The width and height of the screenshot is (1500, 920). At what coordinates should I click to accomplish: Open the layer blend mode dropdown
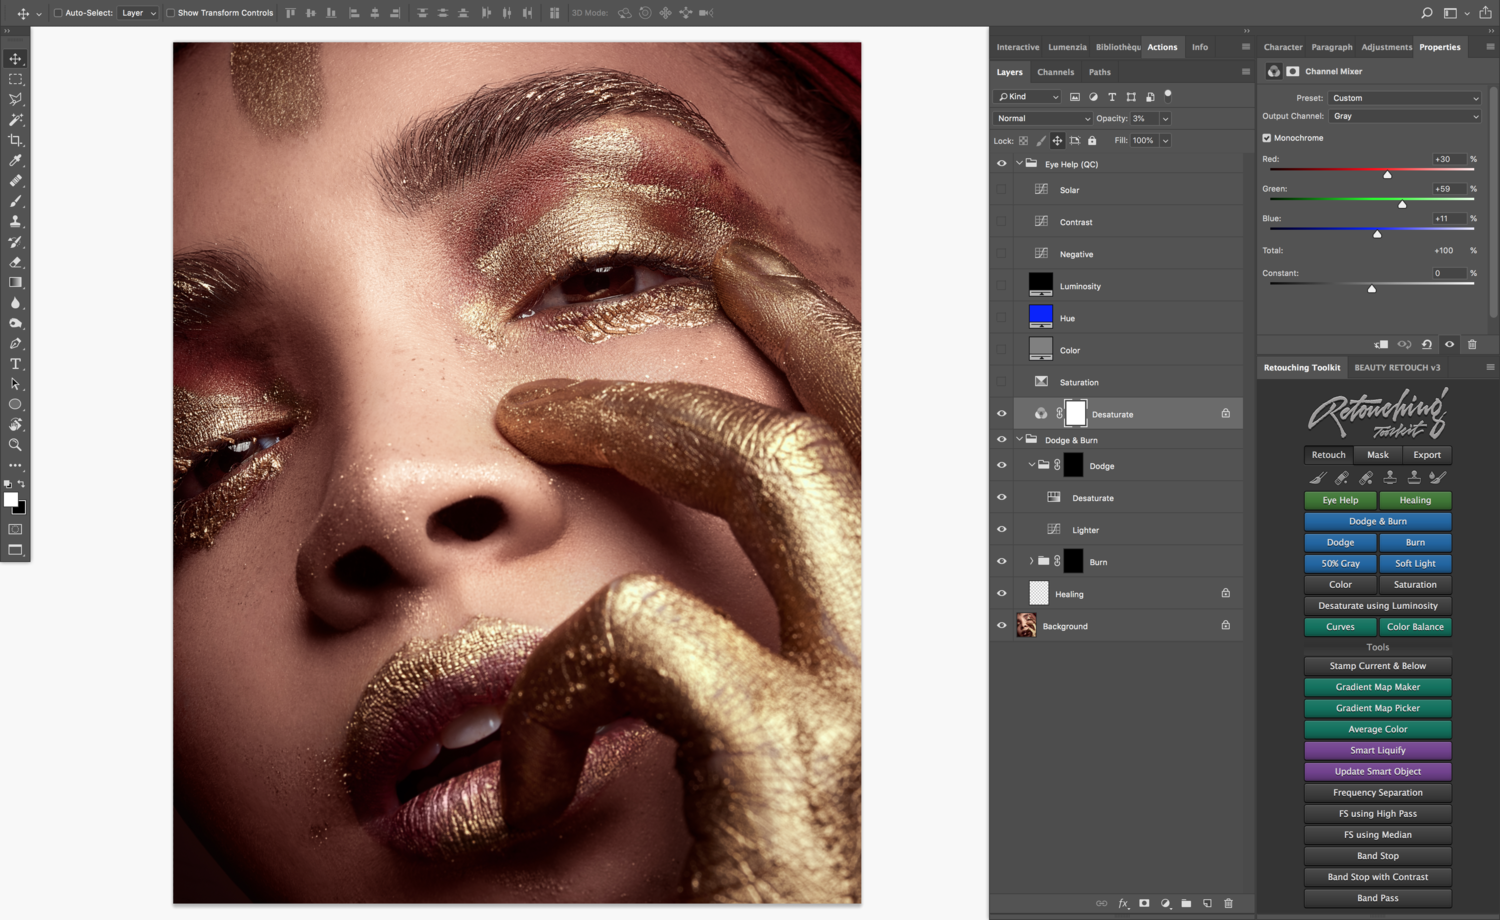[1042, 118]
